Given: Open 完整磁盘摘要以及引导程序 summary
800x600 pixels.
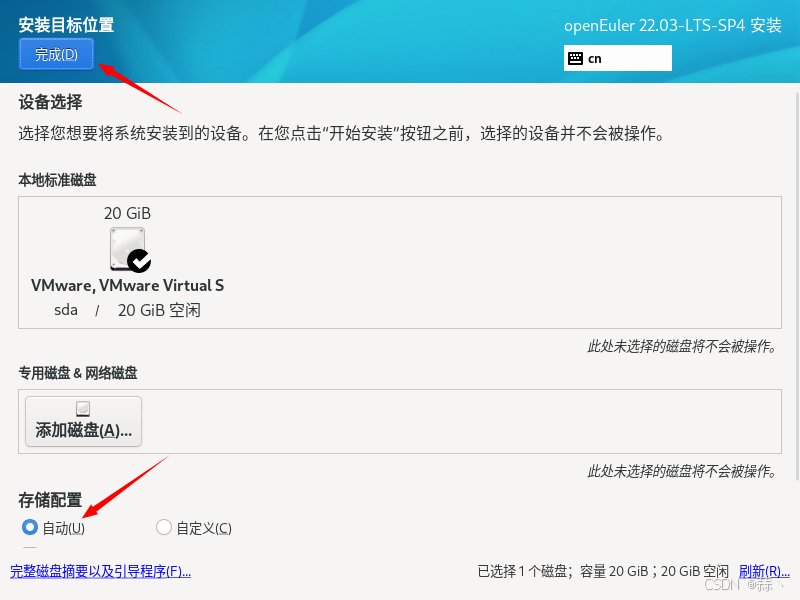Looking at the screenshot, I should coord(100,571).
